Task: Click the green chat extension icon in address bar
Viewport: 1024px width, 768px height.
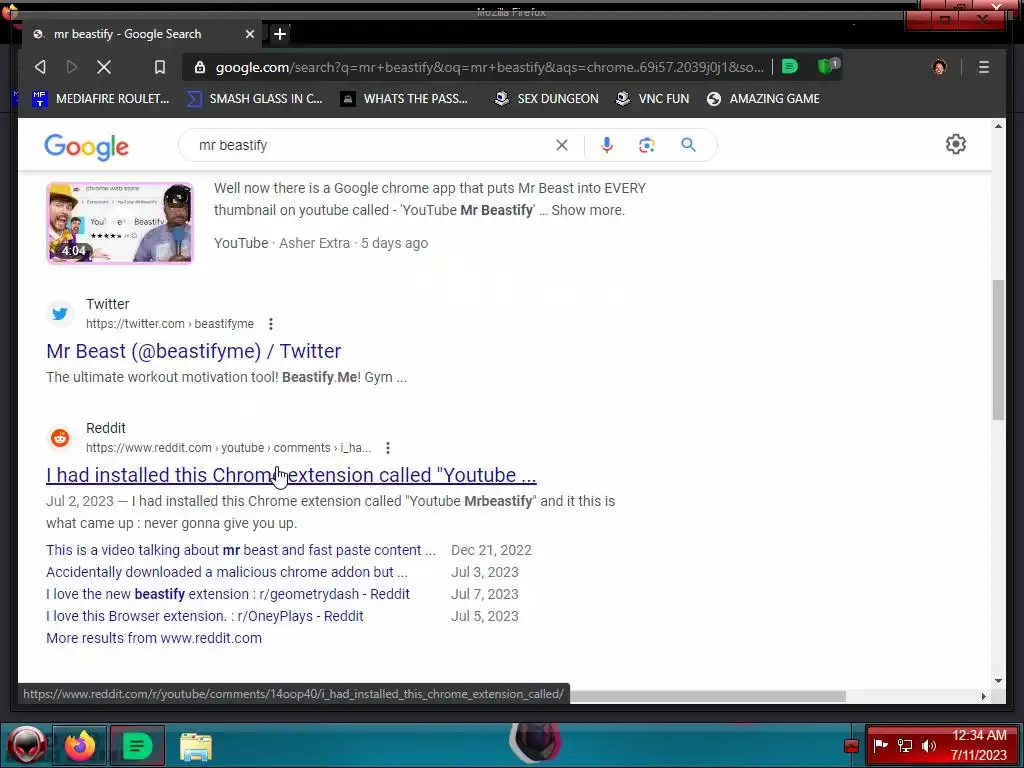Action: [x=790, y=67]
